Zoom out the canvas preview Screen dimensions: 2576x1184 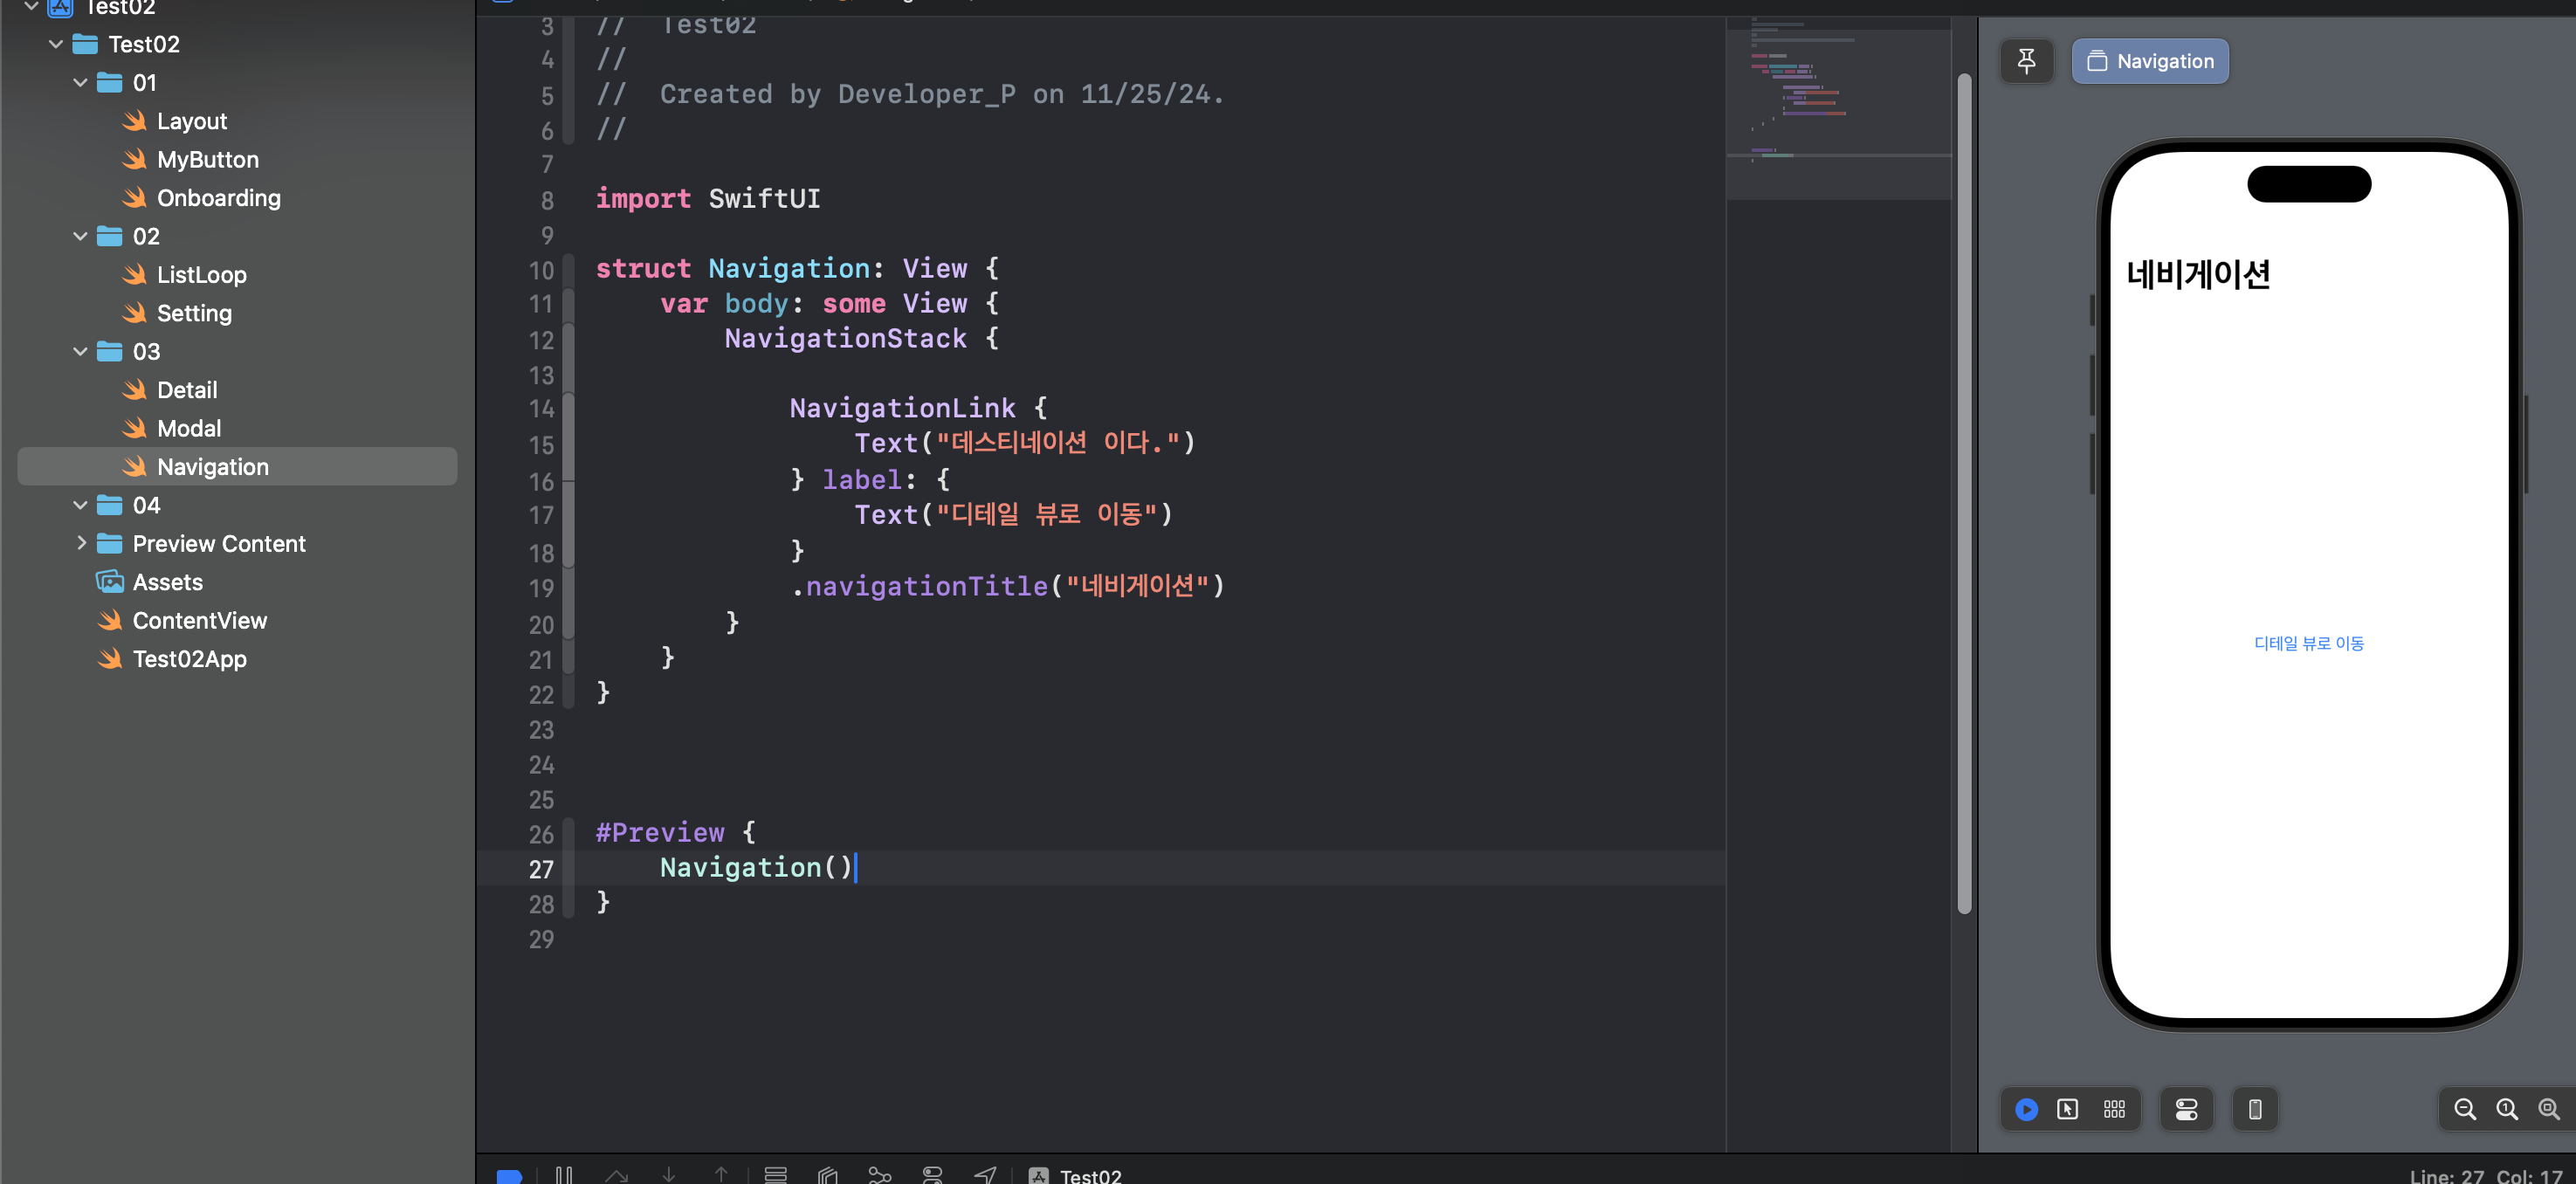2465,1109
